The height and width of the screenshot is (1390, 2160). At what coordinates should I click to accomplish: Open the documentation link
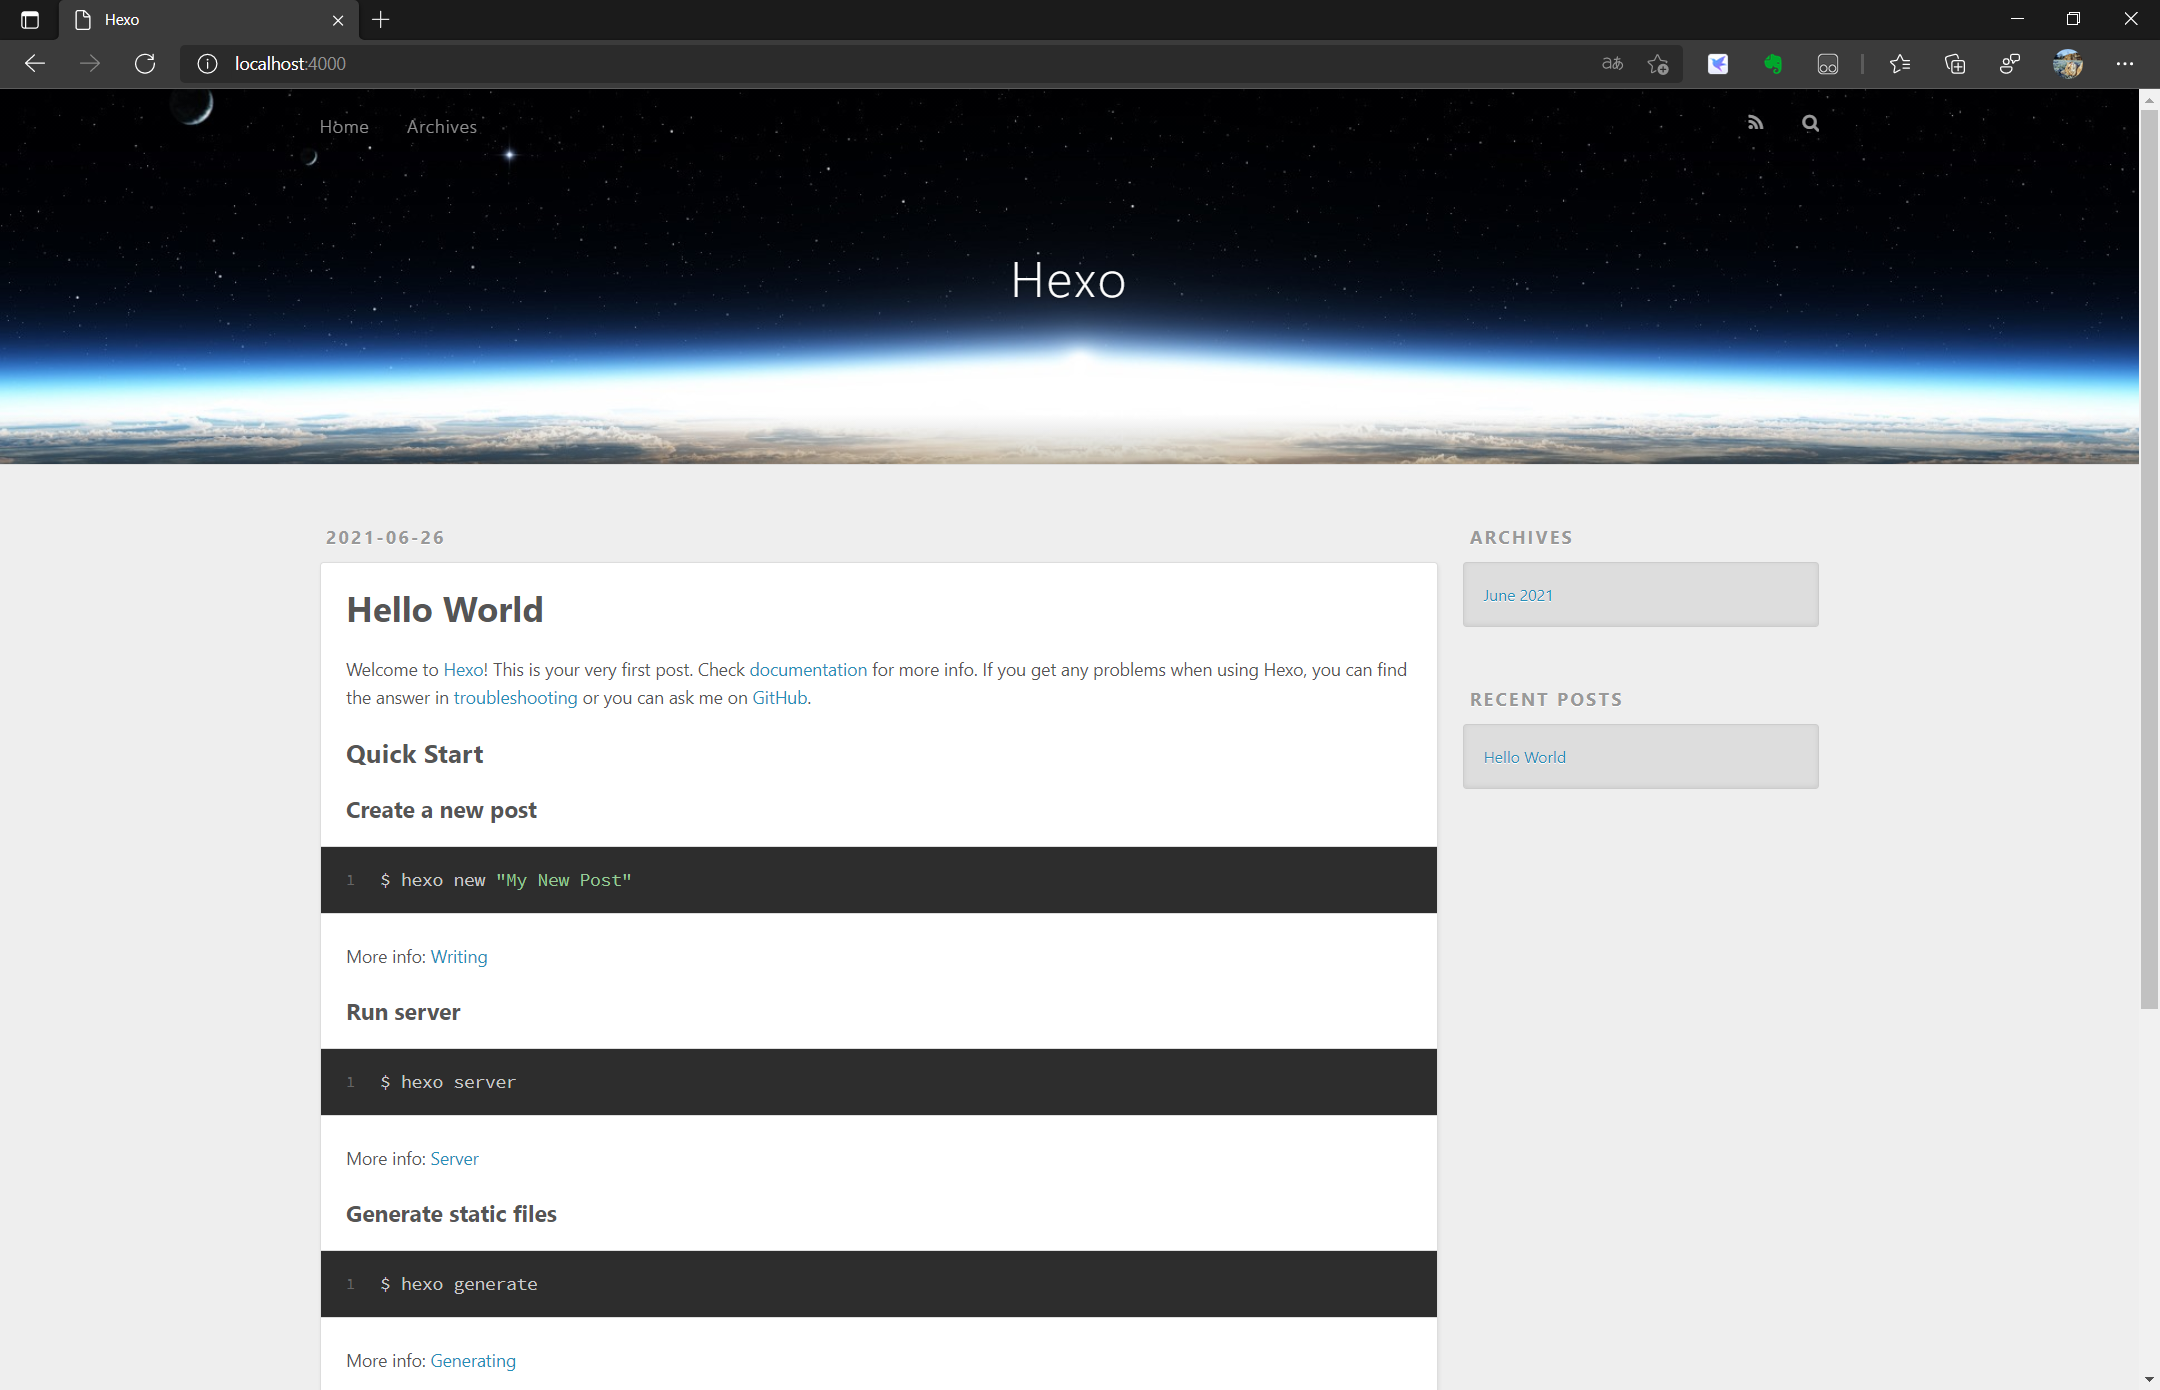pyautogui.click(x=808, y=670)
